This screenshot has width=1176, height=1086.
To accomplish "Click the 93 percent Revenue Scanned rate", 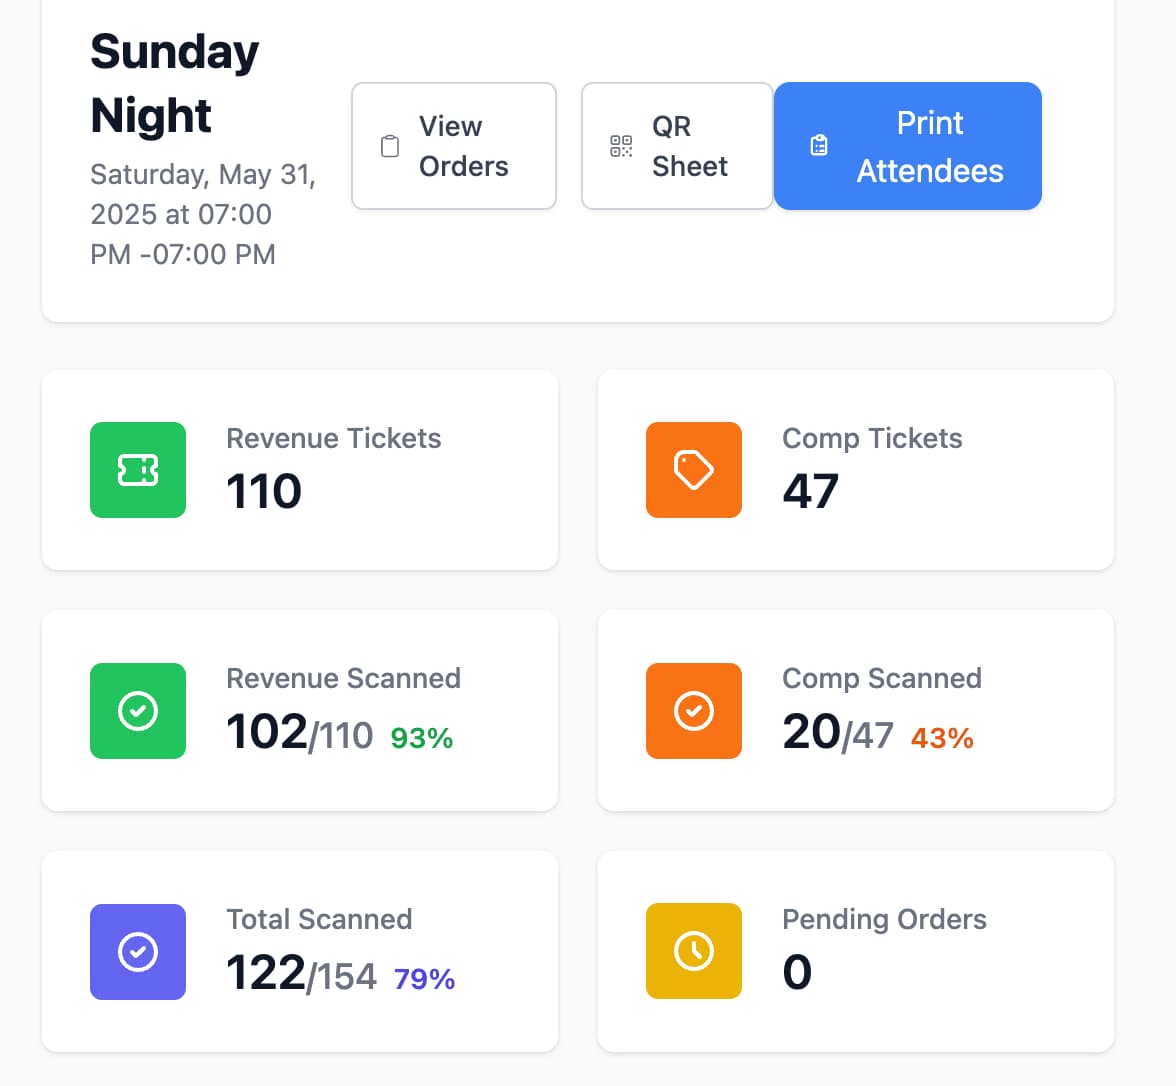I will [421, 737].
